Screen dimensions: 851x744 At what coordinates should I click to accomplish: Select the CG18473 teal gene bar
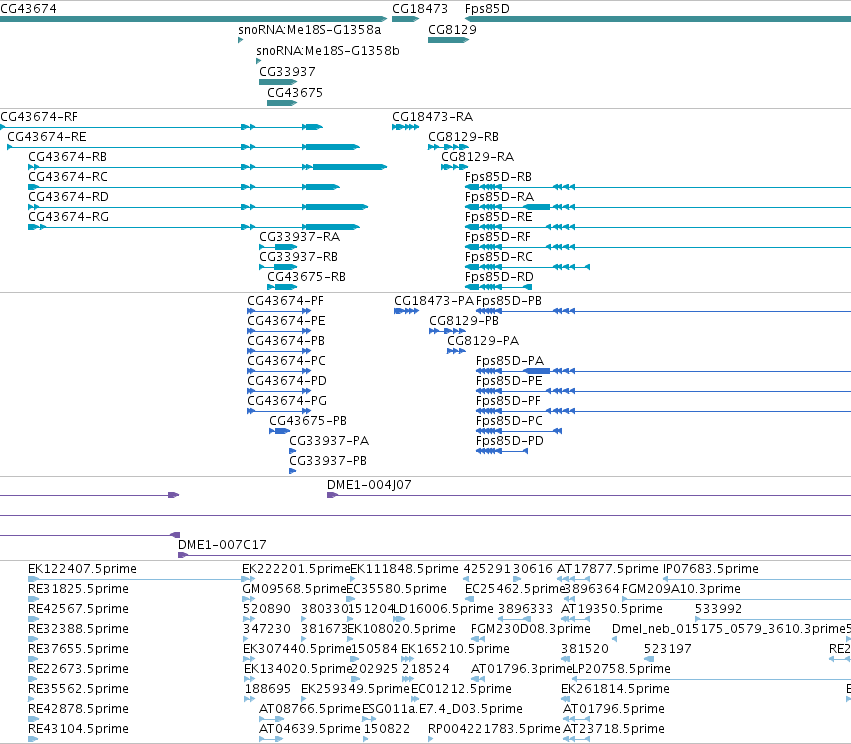(405, 20)
